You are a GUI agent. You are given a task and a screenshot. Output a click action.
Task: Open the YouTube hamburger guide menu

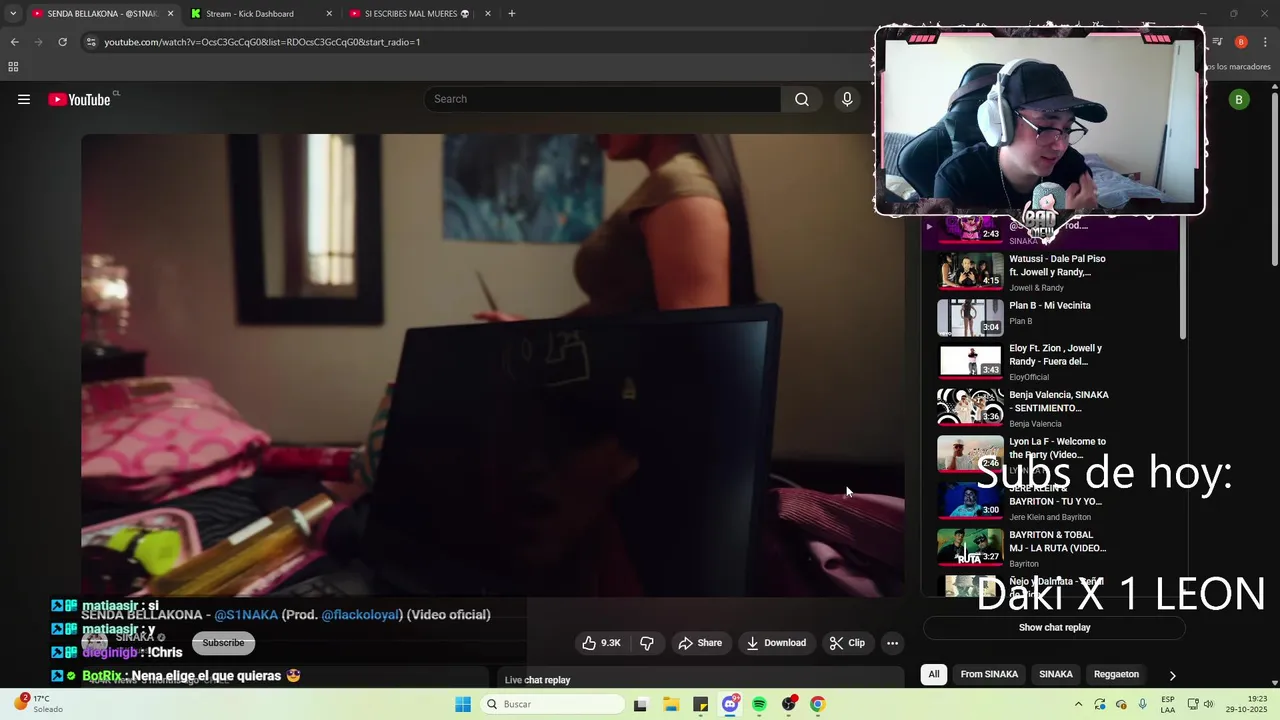(x=24, y=99)
